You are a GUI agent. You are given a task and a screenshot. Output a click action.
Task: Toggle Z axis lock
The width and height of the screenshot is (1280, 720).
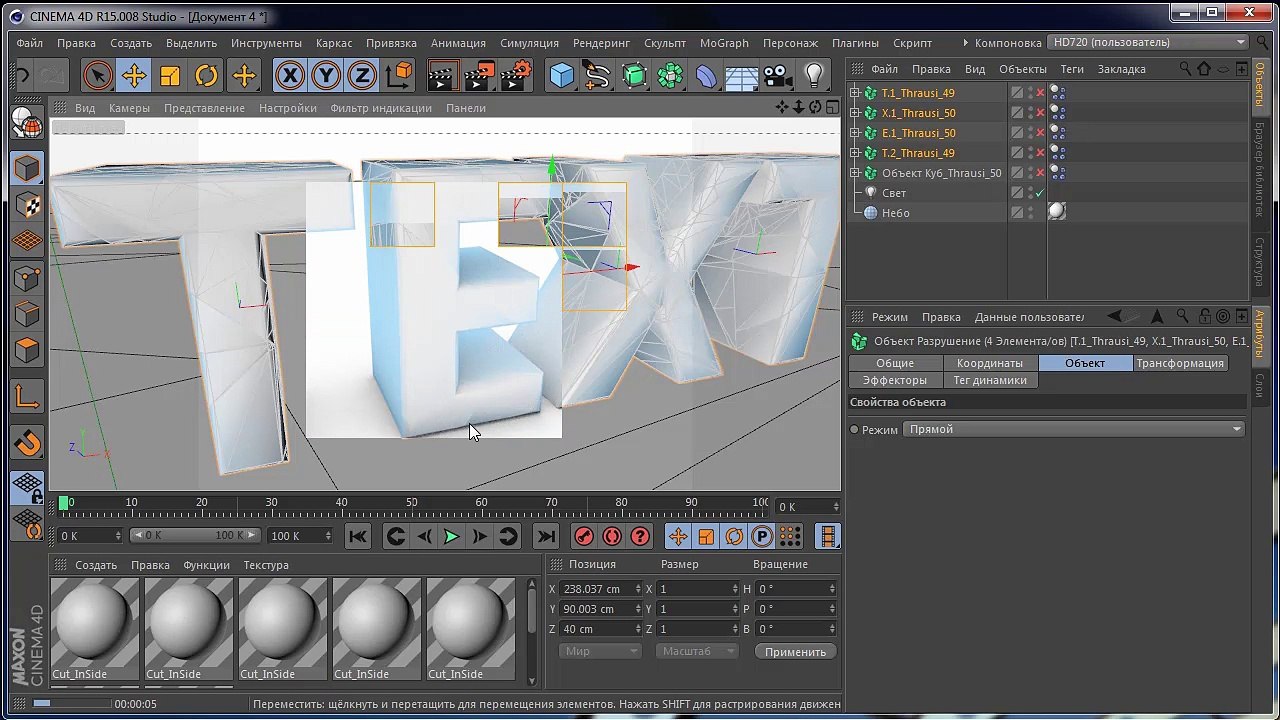[x=361, y=76]
